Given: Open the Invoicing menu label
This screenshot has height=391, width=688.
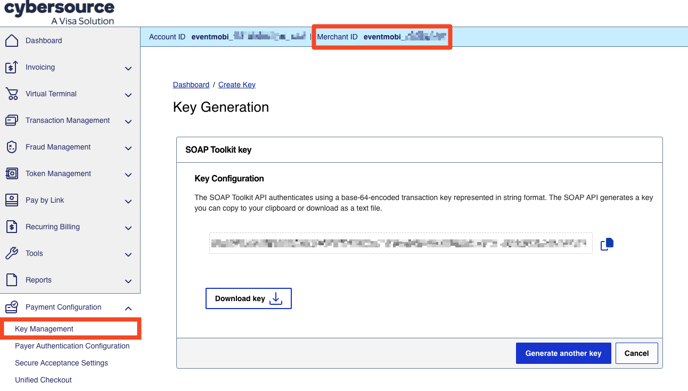Looking at the screenshot, I should coord(40,67).
